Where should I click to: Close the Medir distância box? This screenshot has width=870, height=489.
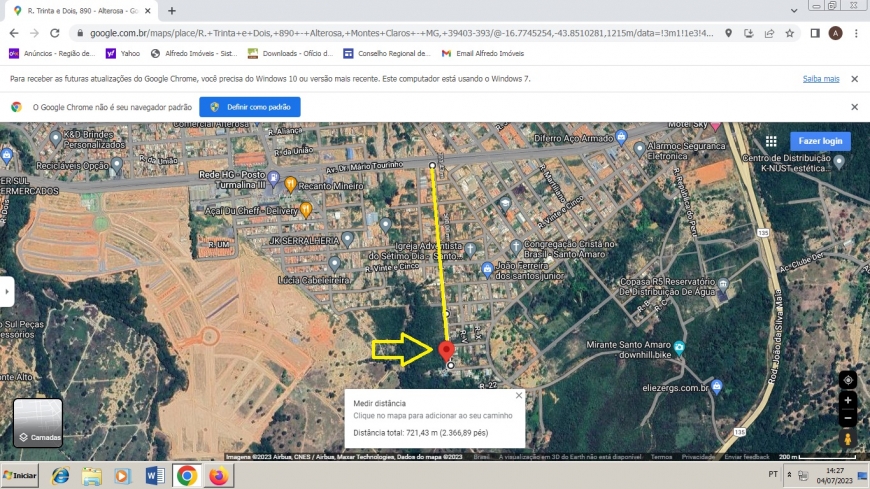[518, 395]
